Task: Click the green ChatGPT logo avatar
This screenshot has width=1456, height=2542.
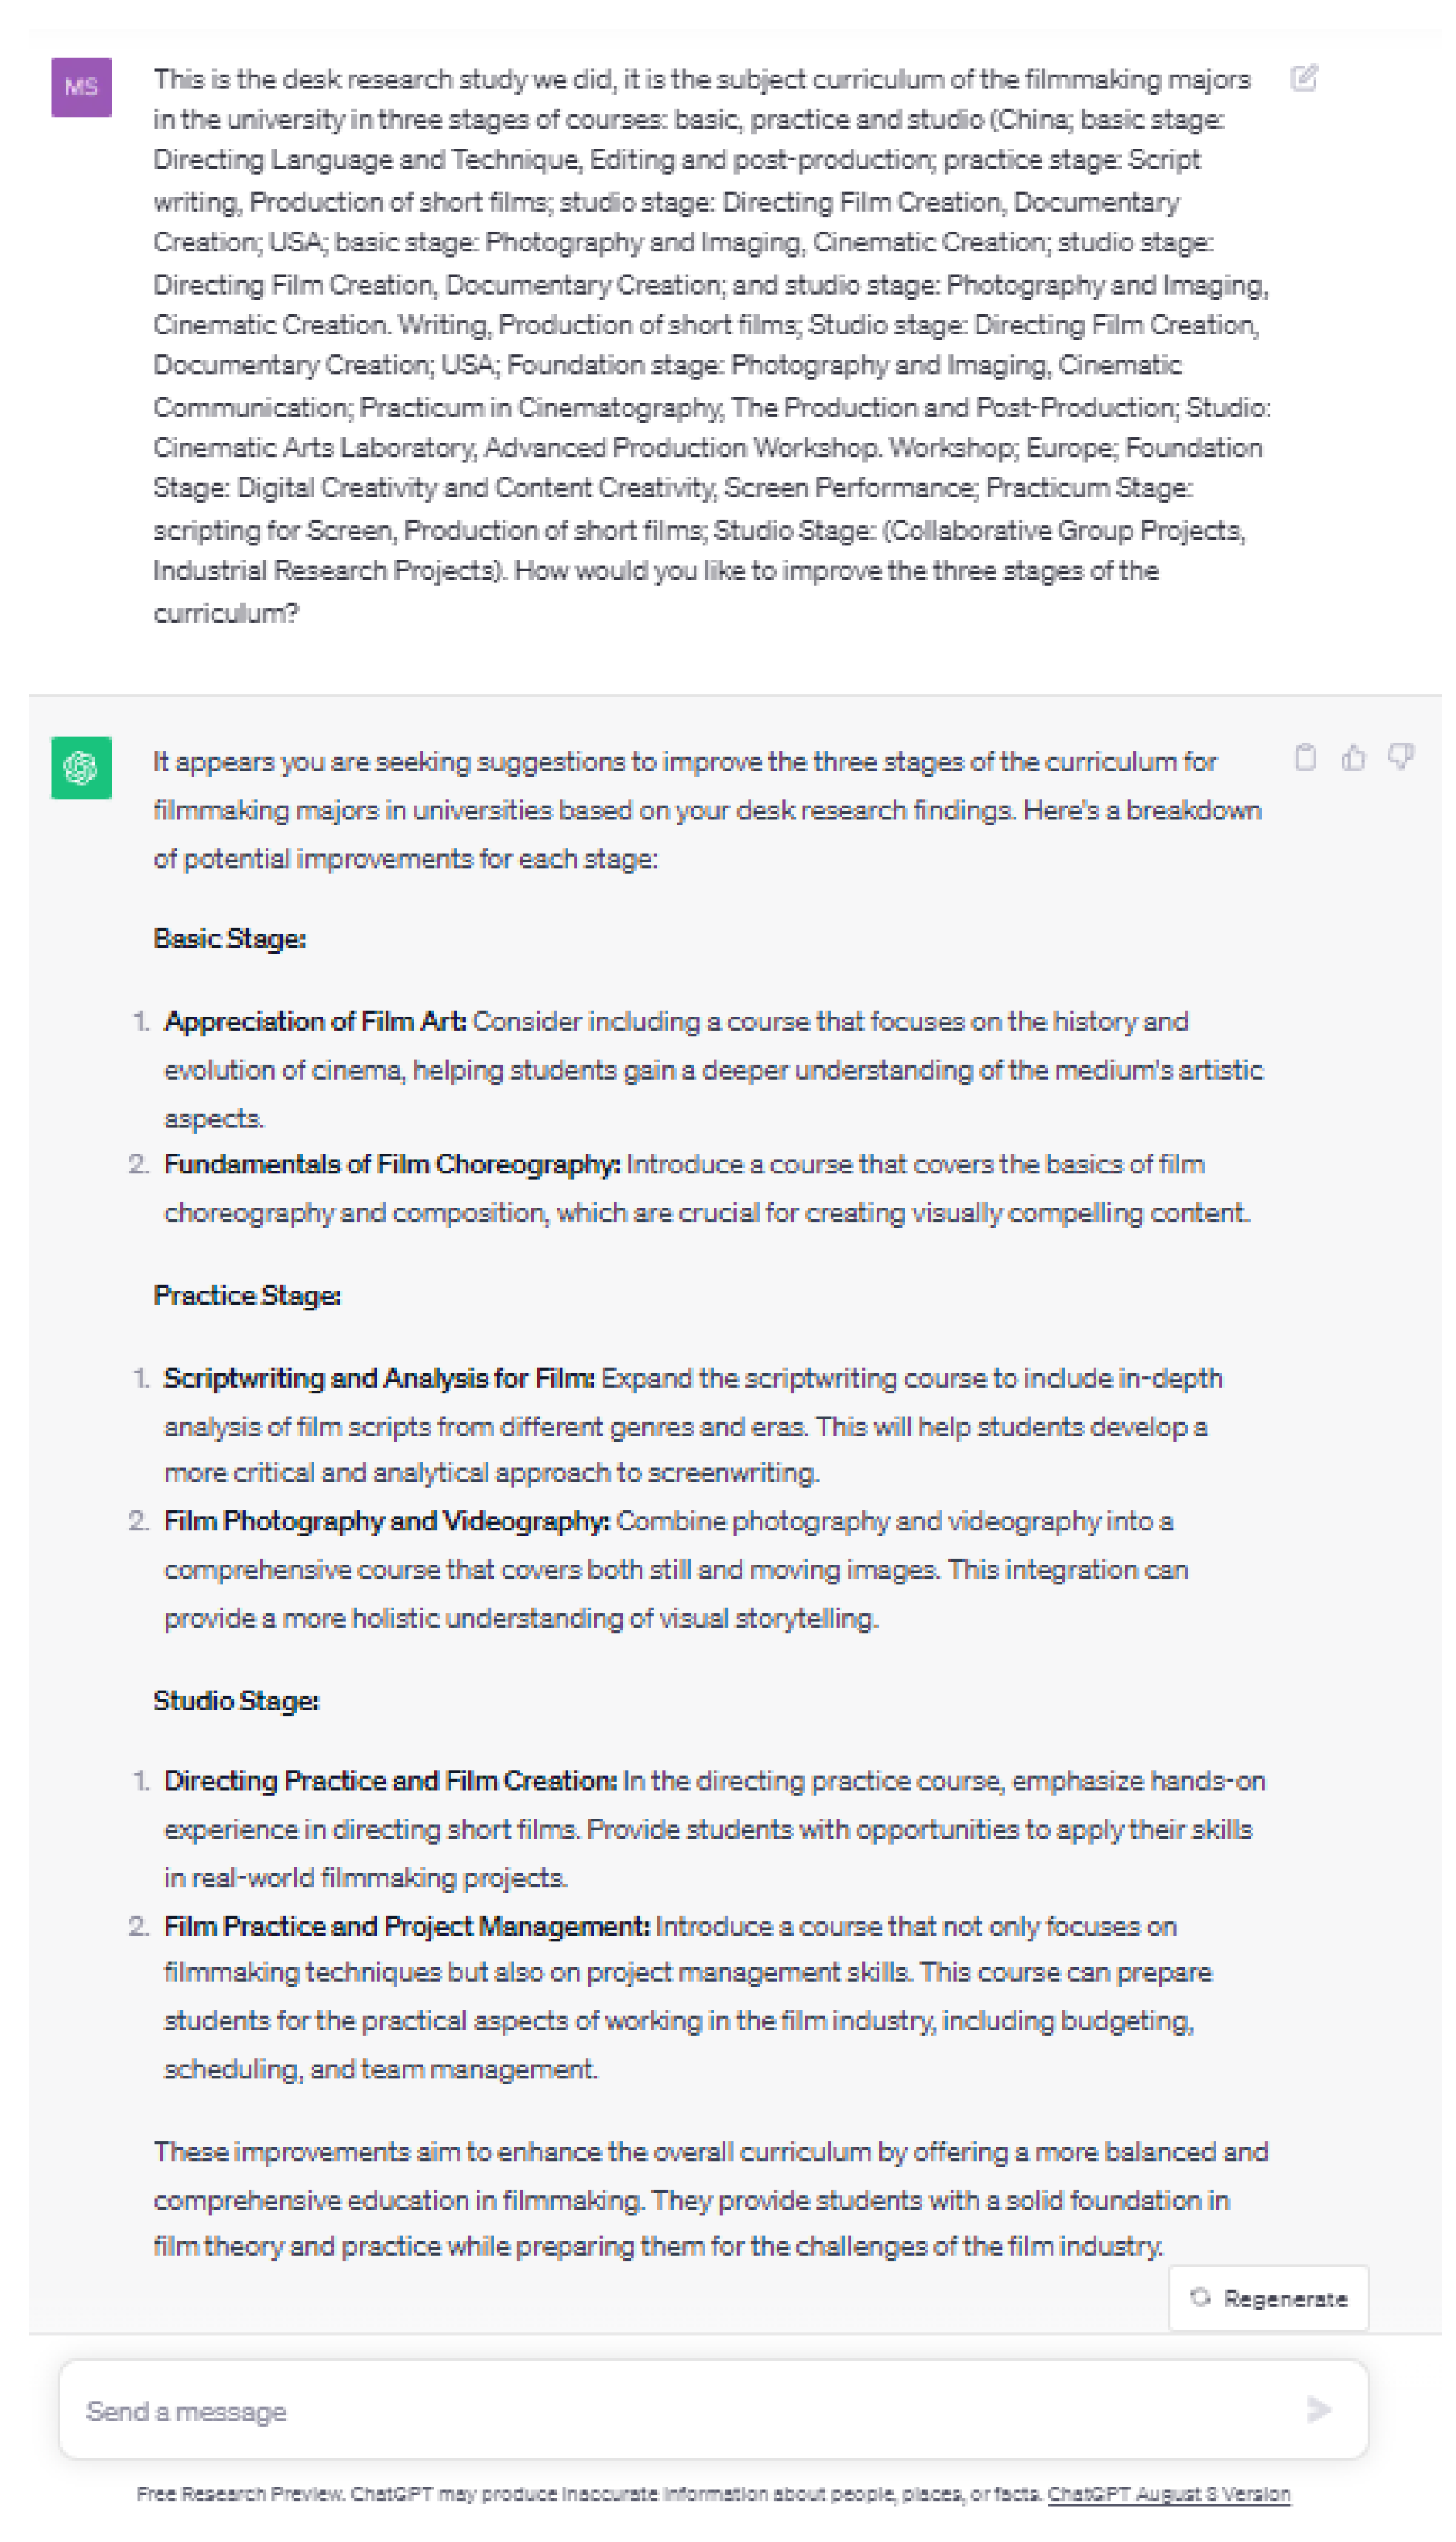Action: pyautogui.click(x=81, y=767)
